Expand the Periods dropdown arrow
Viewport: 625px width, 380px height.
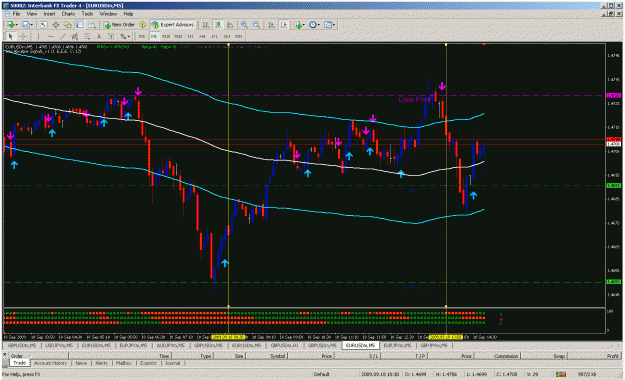319,25
